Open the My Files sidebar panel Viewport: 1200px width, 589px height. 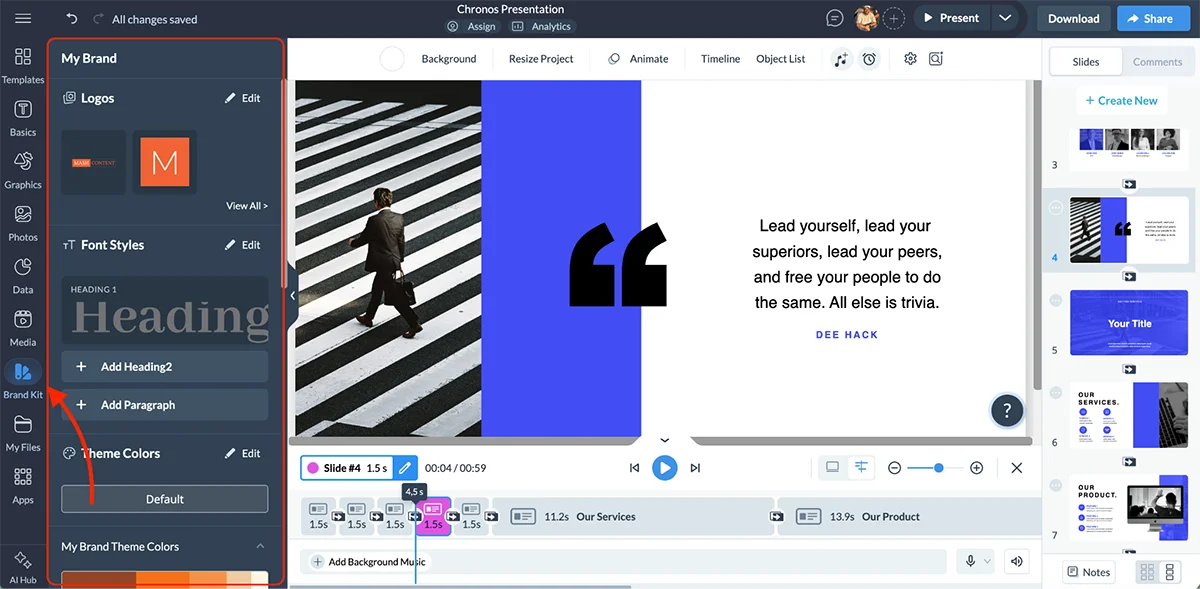23,433
